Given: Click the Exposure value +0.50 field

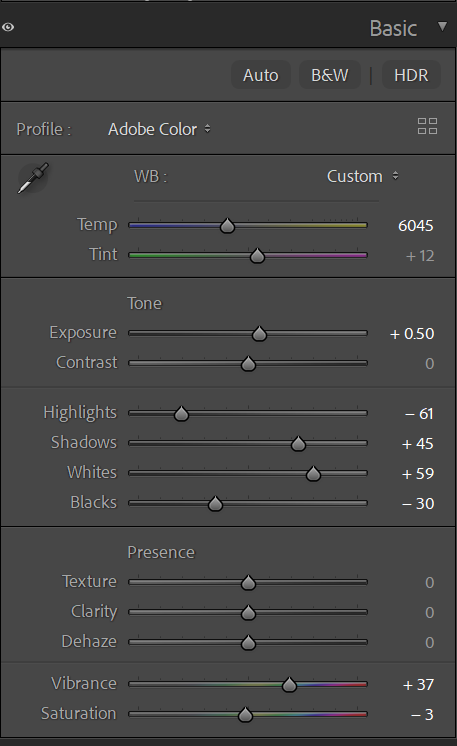Looking at the screenshot, I should [x=412, y=334].
